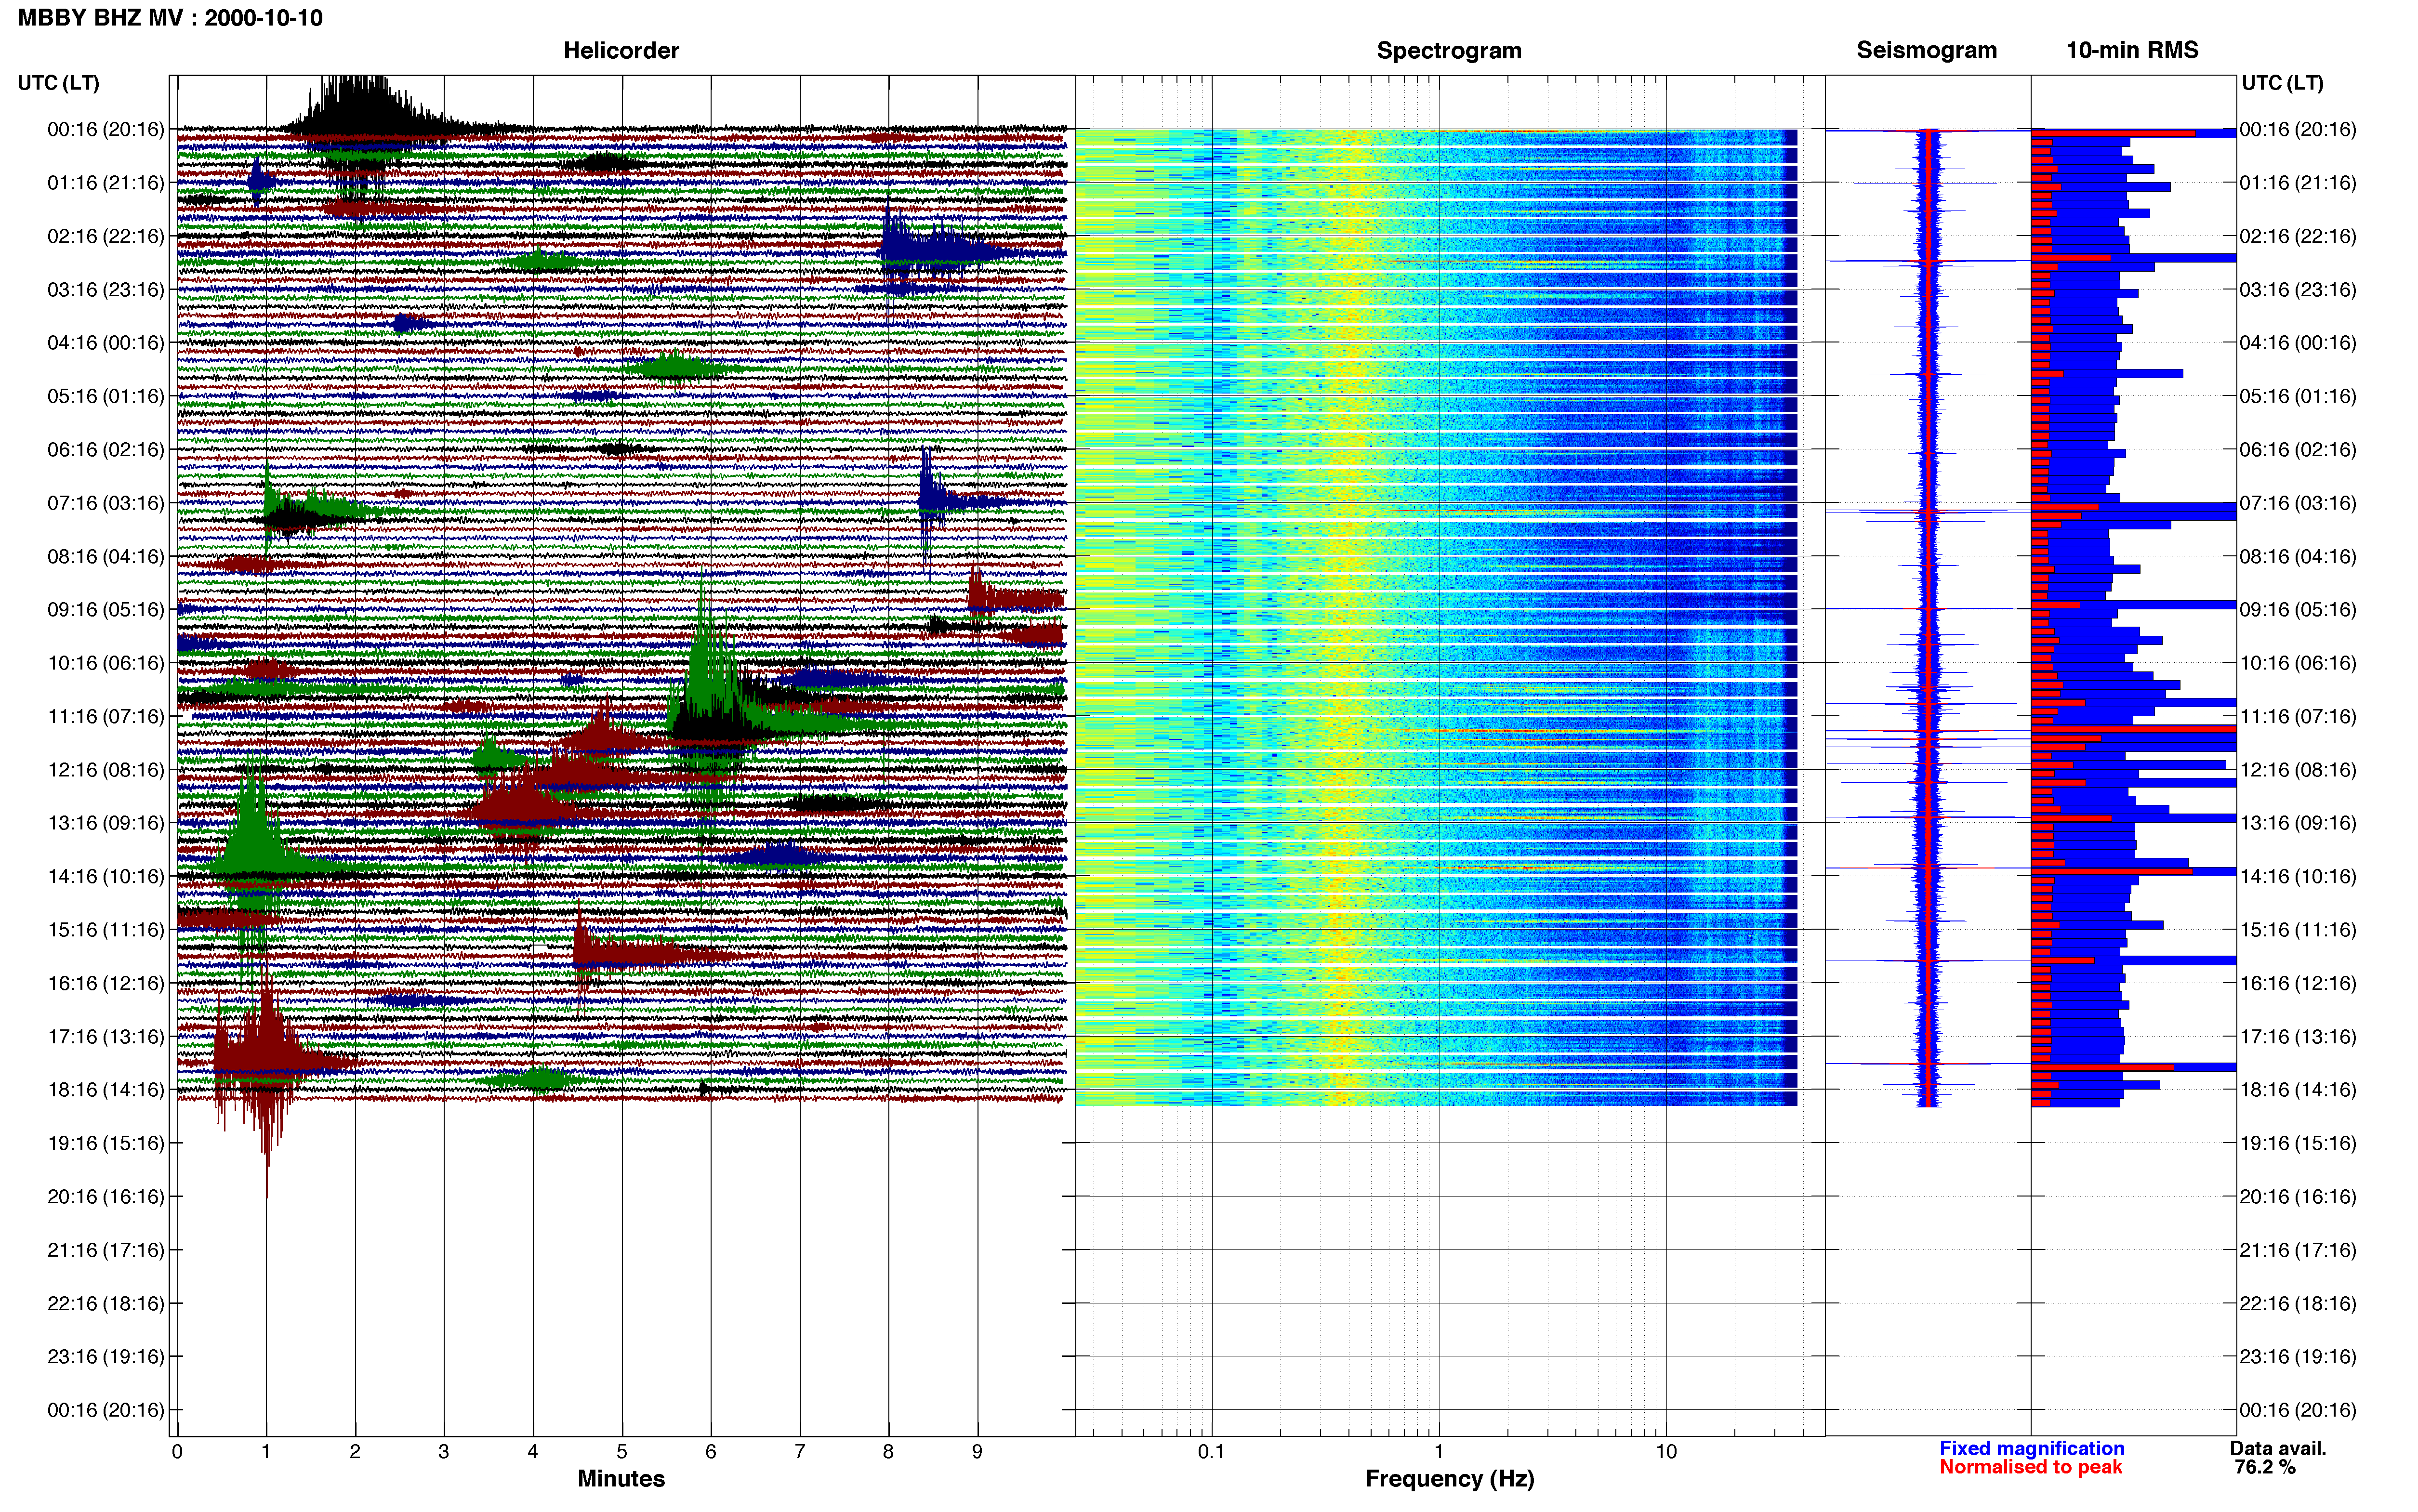This screenshot has height=1512, width=2418.
Task: Click left axis label '10:16 (06:16)'
Action: (x=106, y=663)
